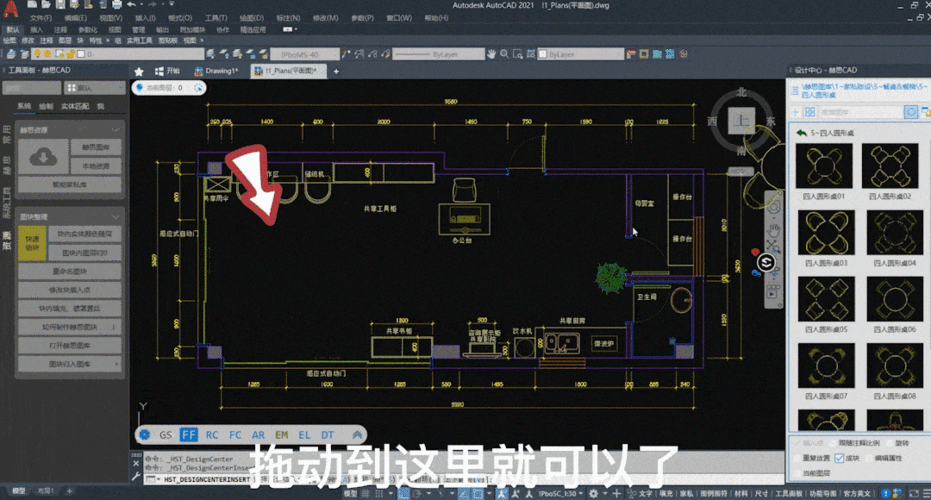Open the 默认 dropdown in tool panel
The image size is (931, 500).
94,88
